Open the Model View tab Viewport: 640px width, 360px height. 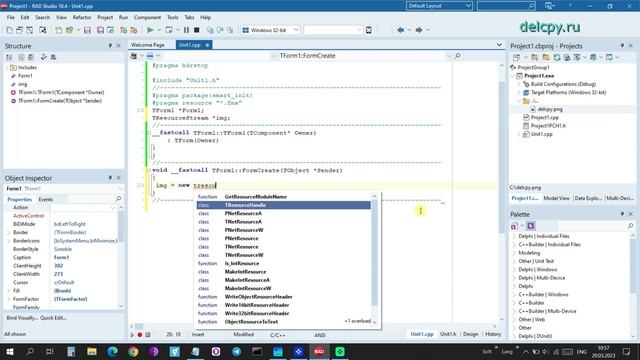556,198
